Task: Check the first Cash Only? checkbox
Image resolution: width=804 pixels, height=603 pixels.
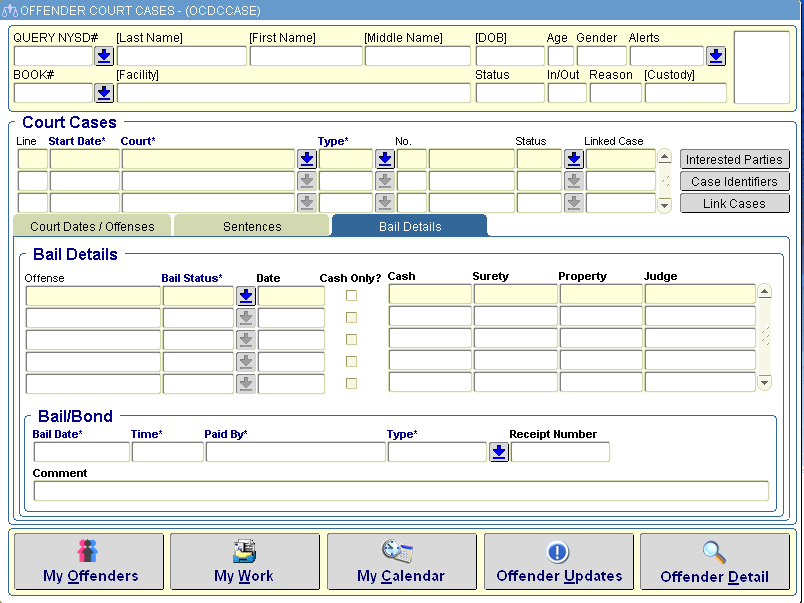Action: tap(351, 295)
